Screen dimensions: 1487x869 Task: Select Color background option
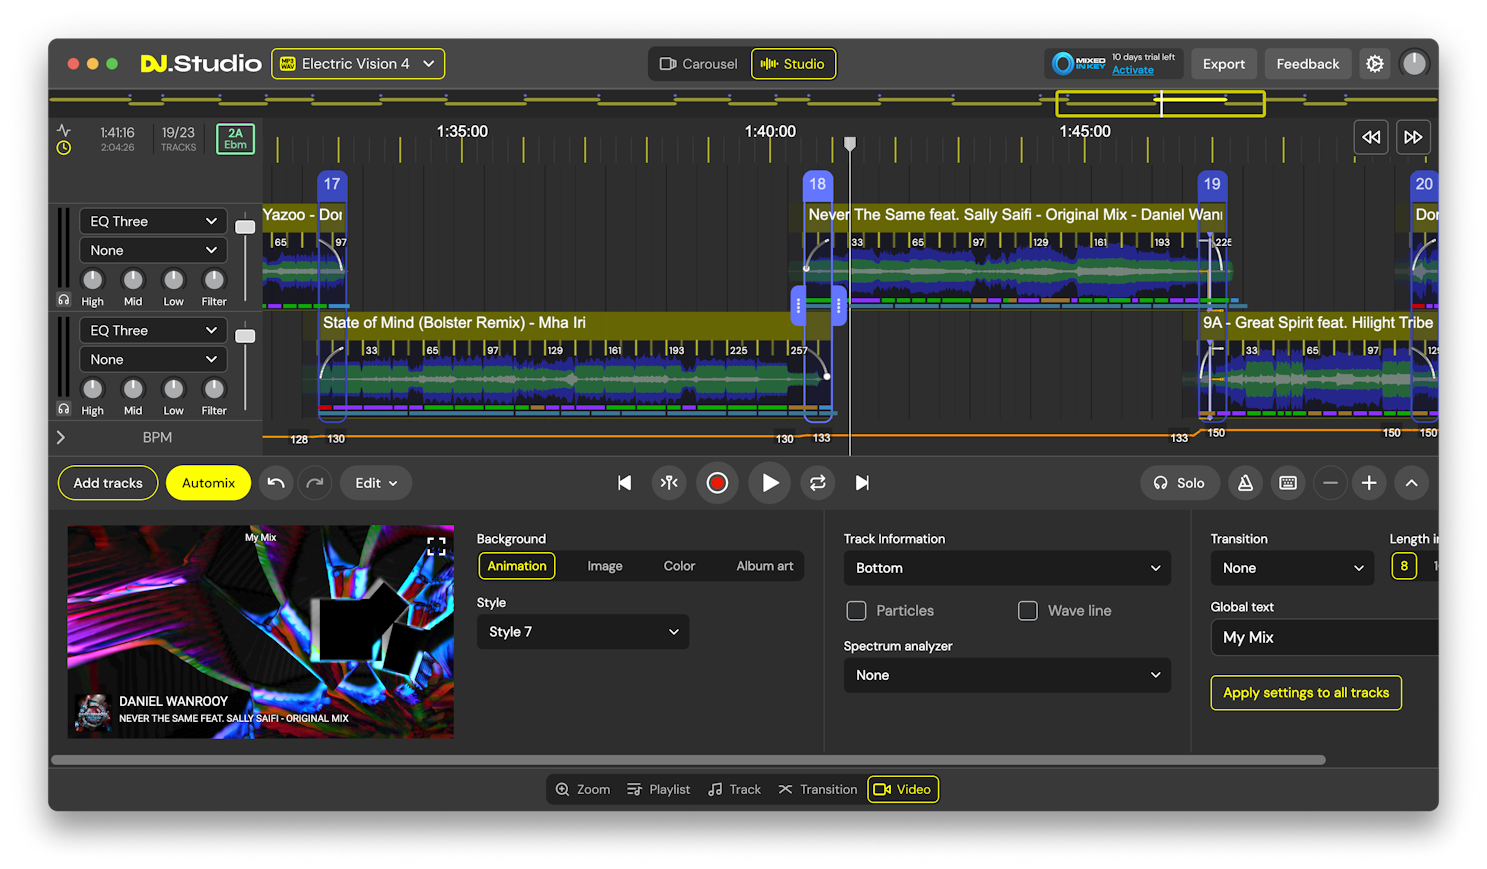pos(679,566)
